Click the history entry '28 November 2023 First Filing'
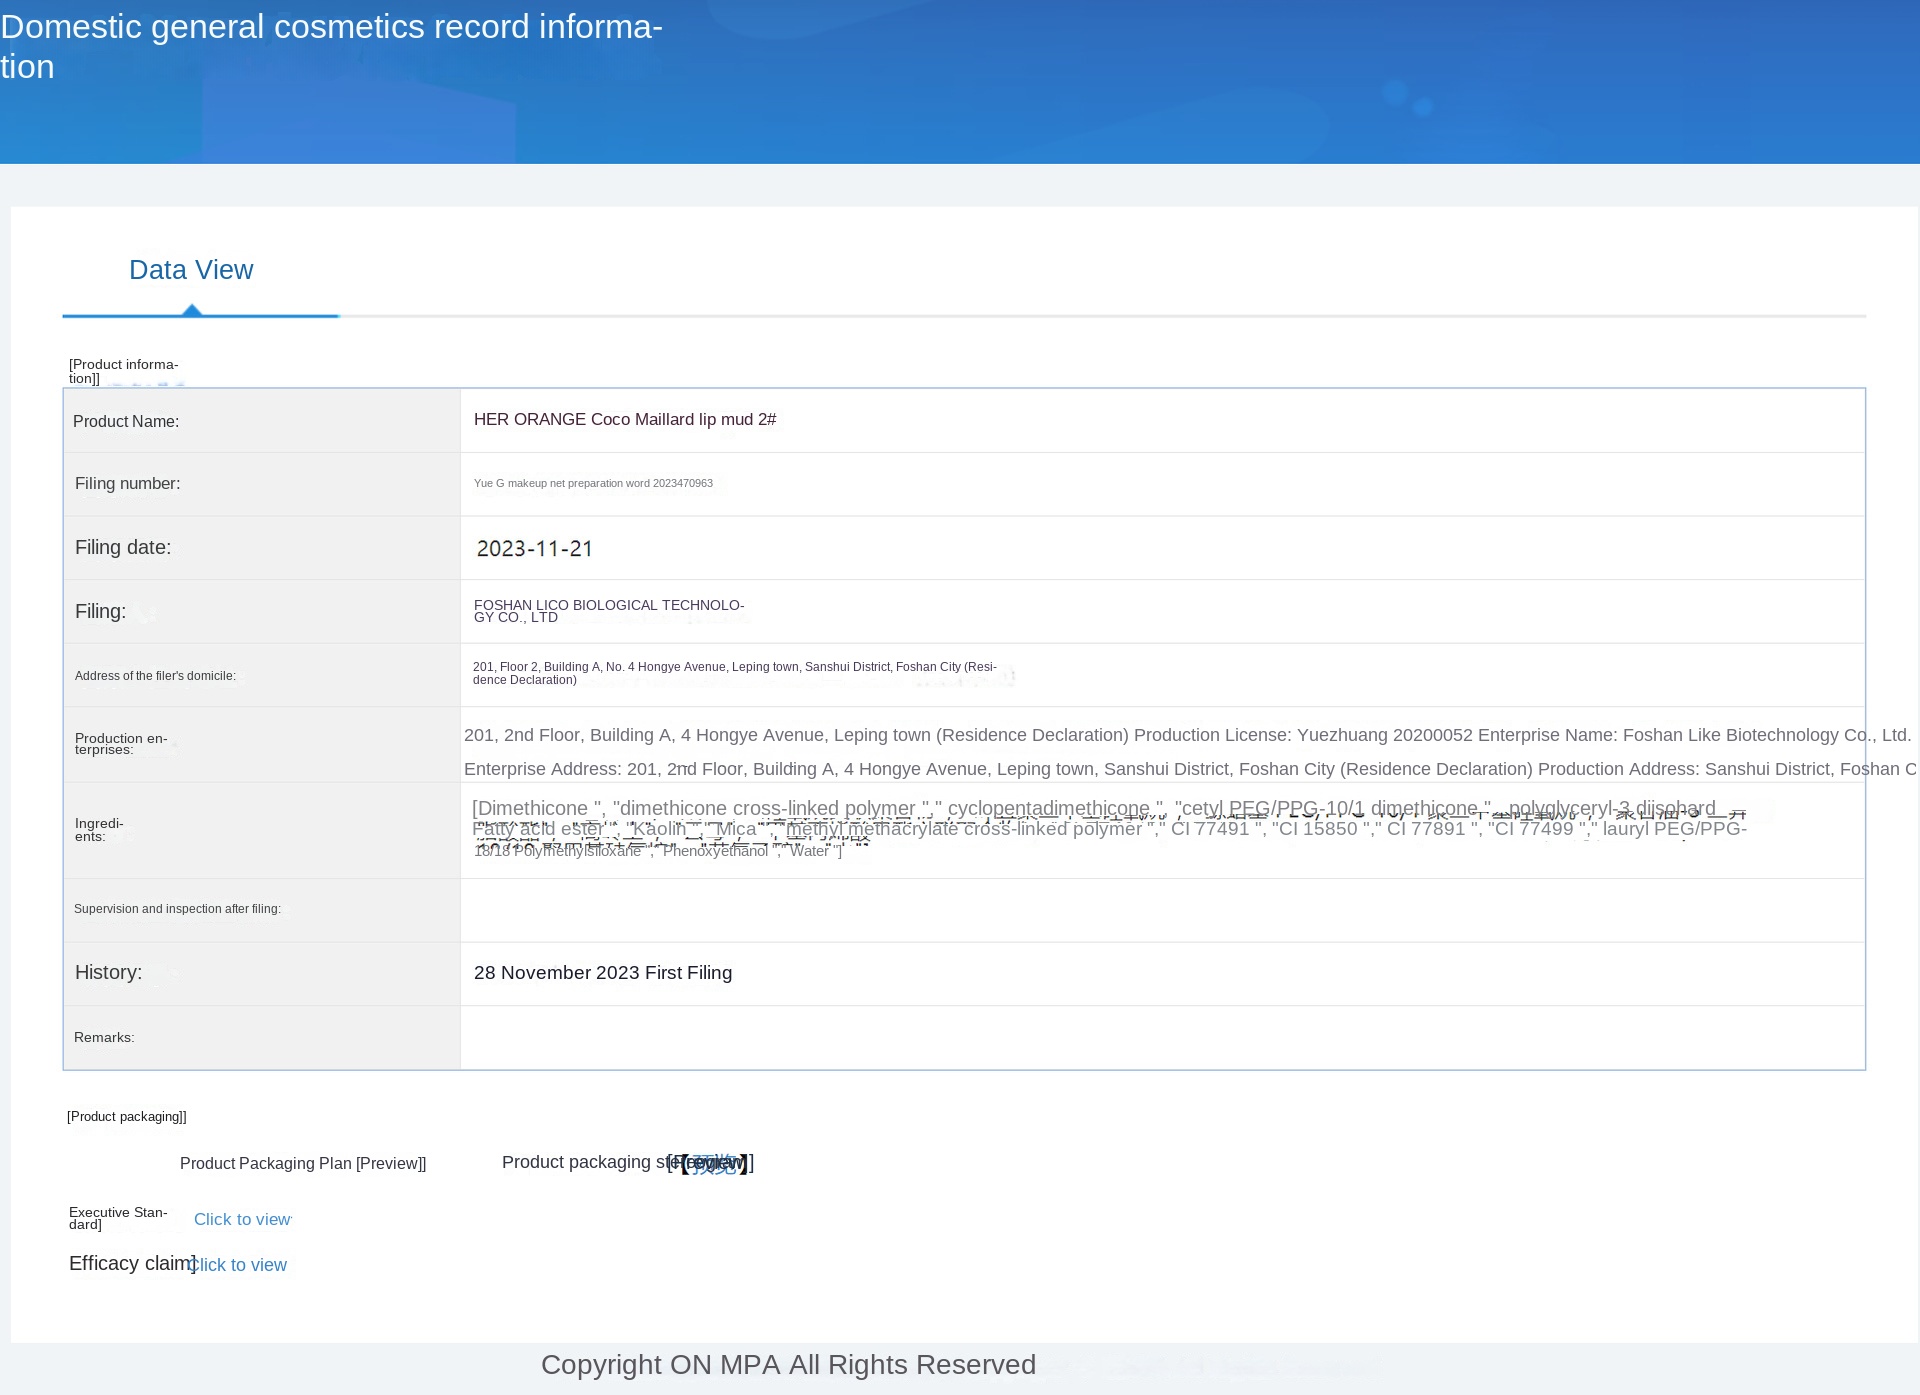The width and height of the screenshot is (1920, 1395). click(x=602, y=973)
